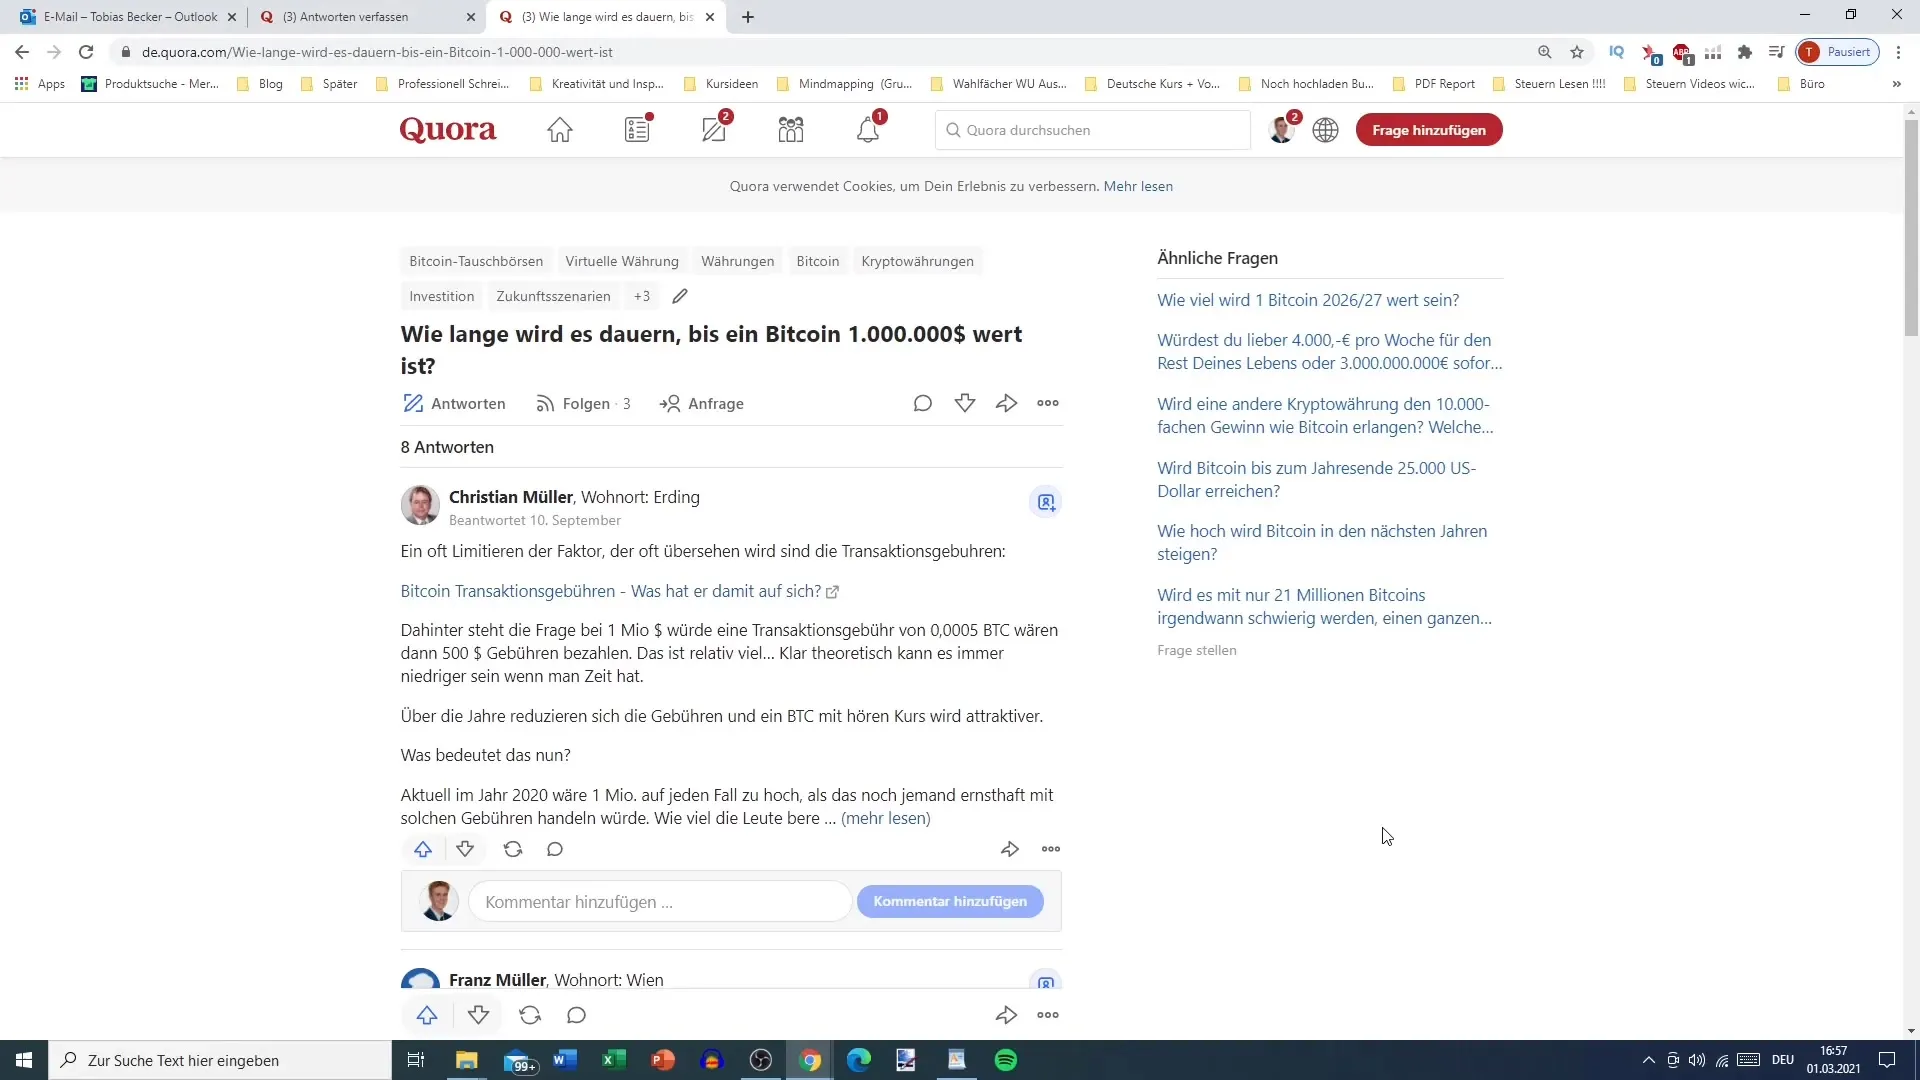1920x1080 pixels.
Task: Open Spotify from the taskbar
Action: point(1006,1060)
